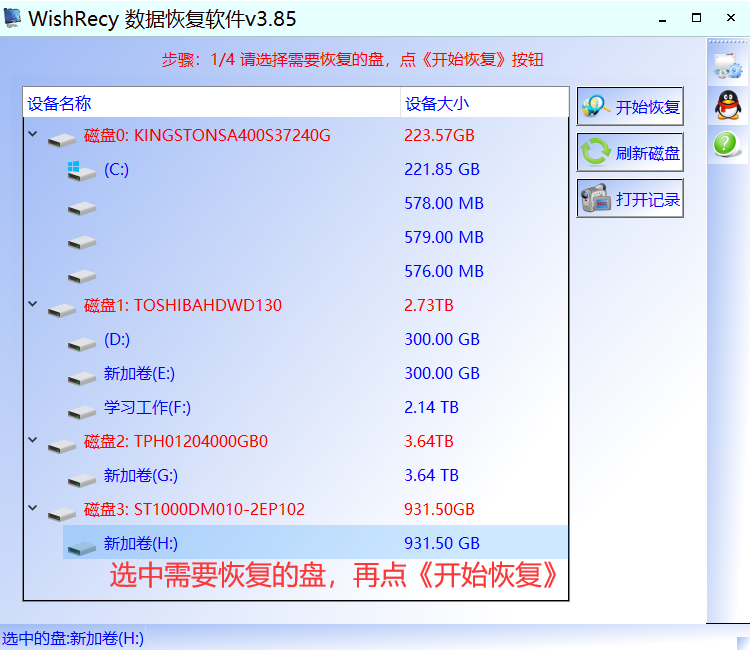Click the 刷新磁盘 button
The image size is (750, 650).
[x=630, y=152]
